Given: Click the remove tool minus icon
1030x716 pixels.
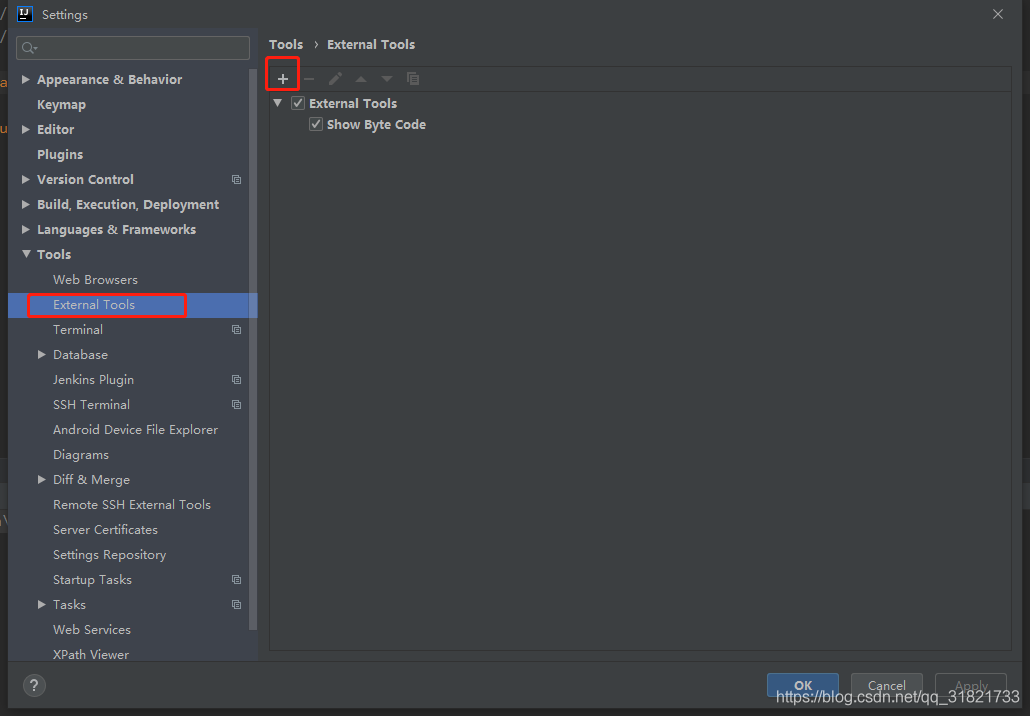Looking at the screenshot, I should coord(309,79).
